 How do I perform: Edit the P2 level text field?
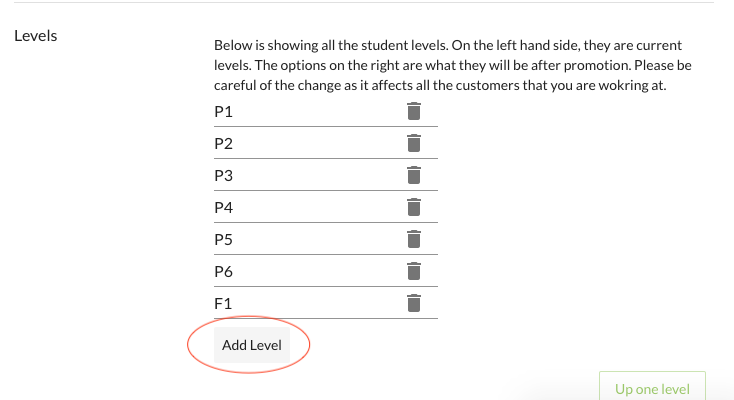[300, 144]
